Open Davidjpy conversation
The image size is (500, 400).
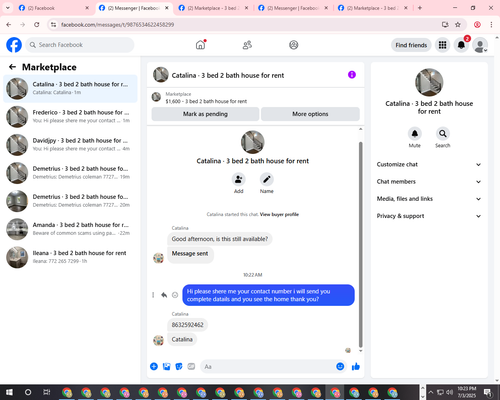coord(70,145)
